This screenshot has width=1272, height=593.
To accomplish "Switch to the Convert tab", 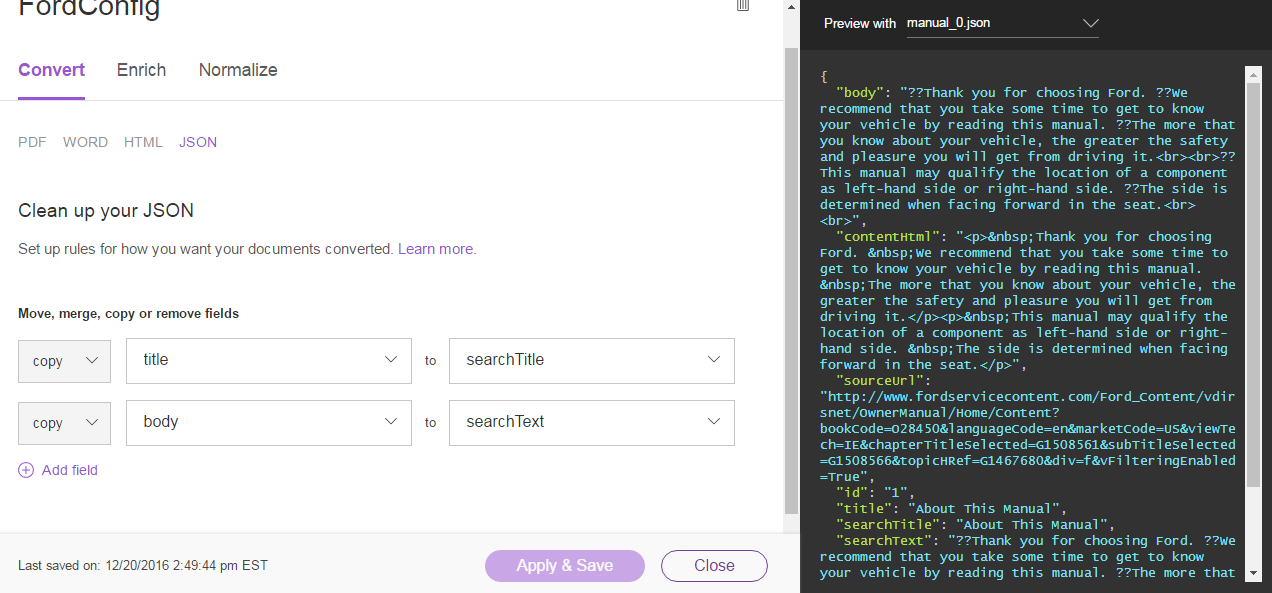I will (x=51, y=70).
